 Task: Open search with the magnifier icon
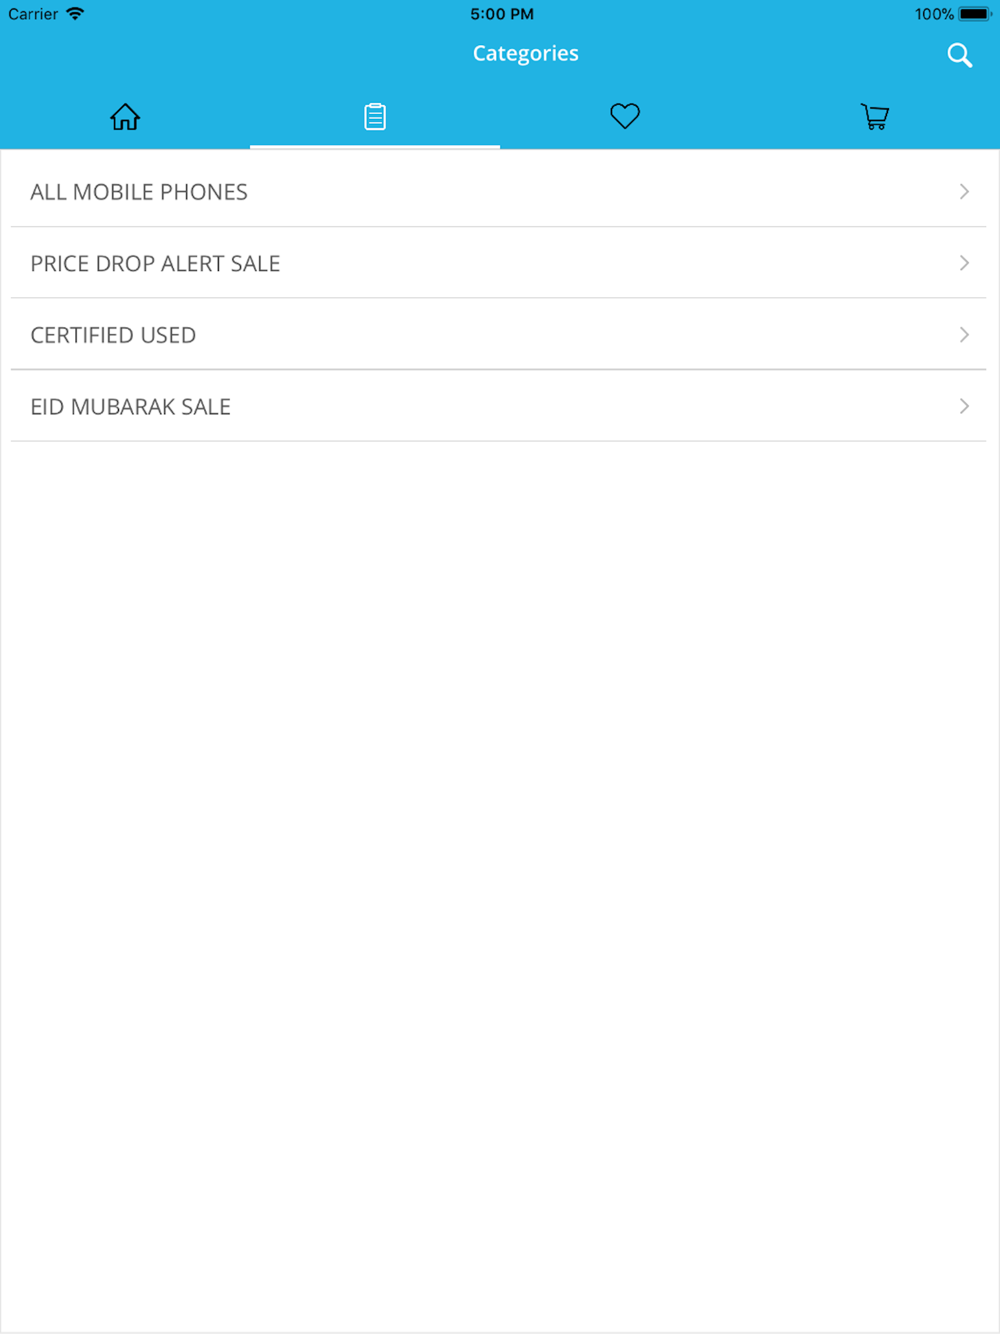pyautogui.click(x=960, y=55)
